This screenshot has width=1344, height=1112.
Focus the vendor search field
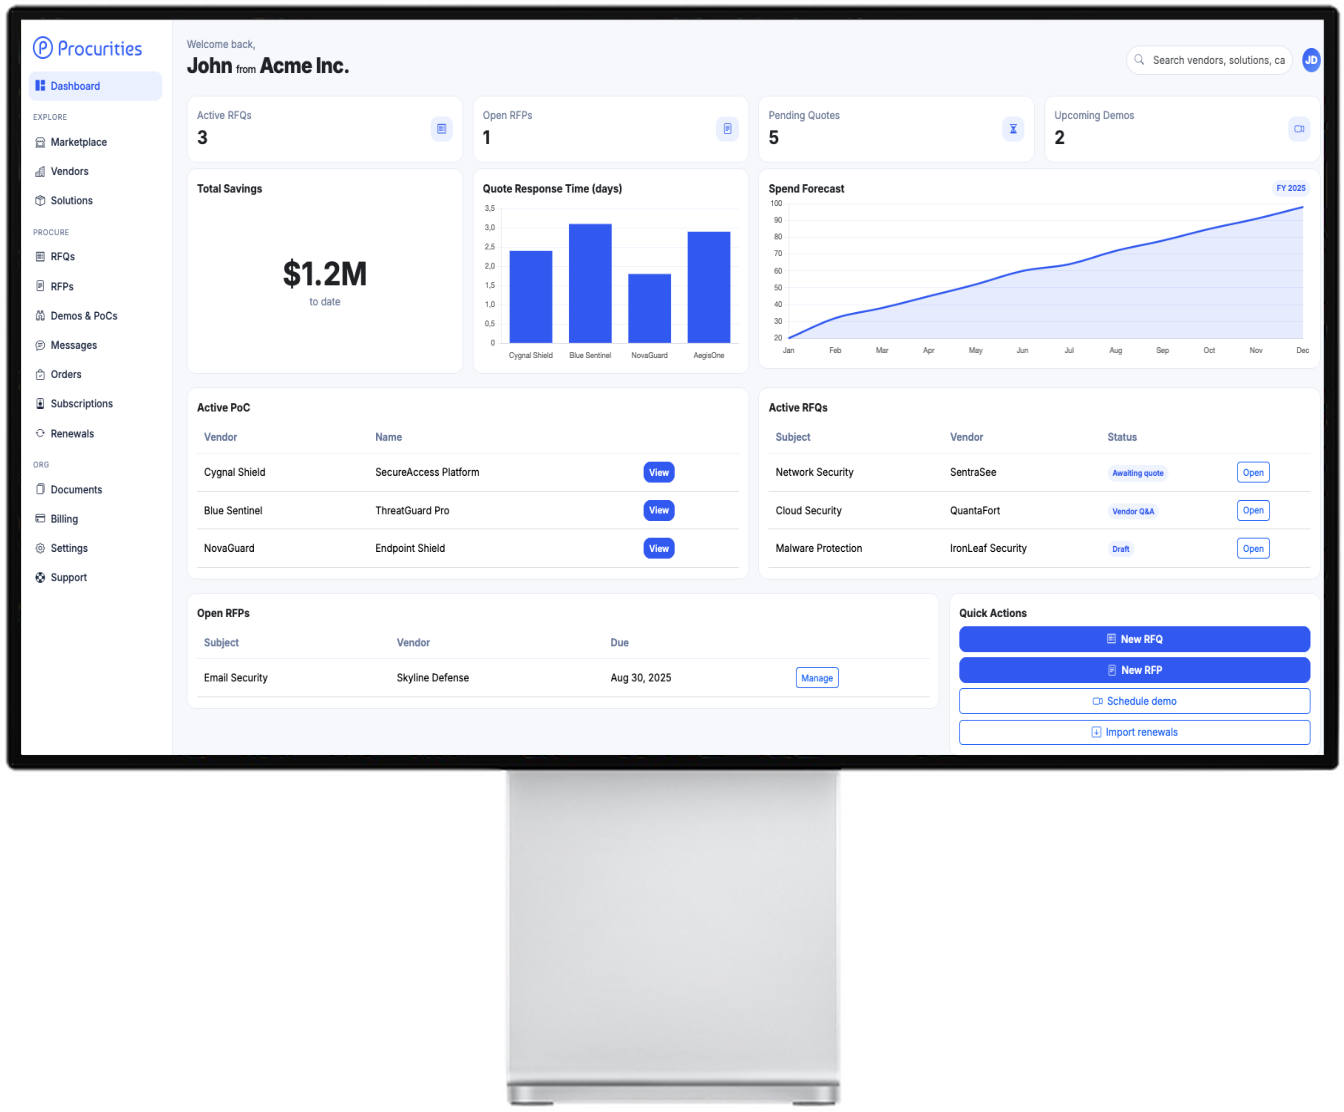click(x=1217, y=60)
